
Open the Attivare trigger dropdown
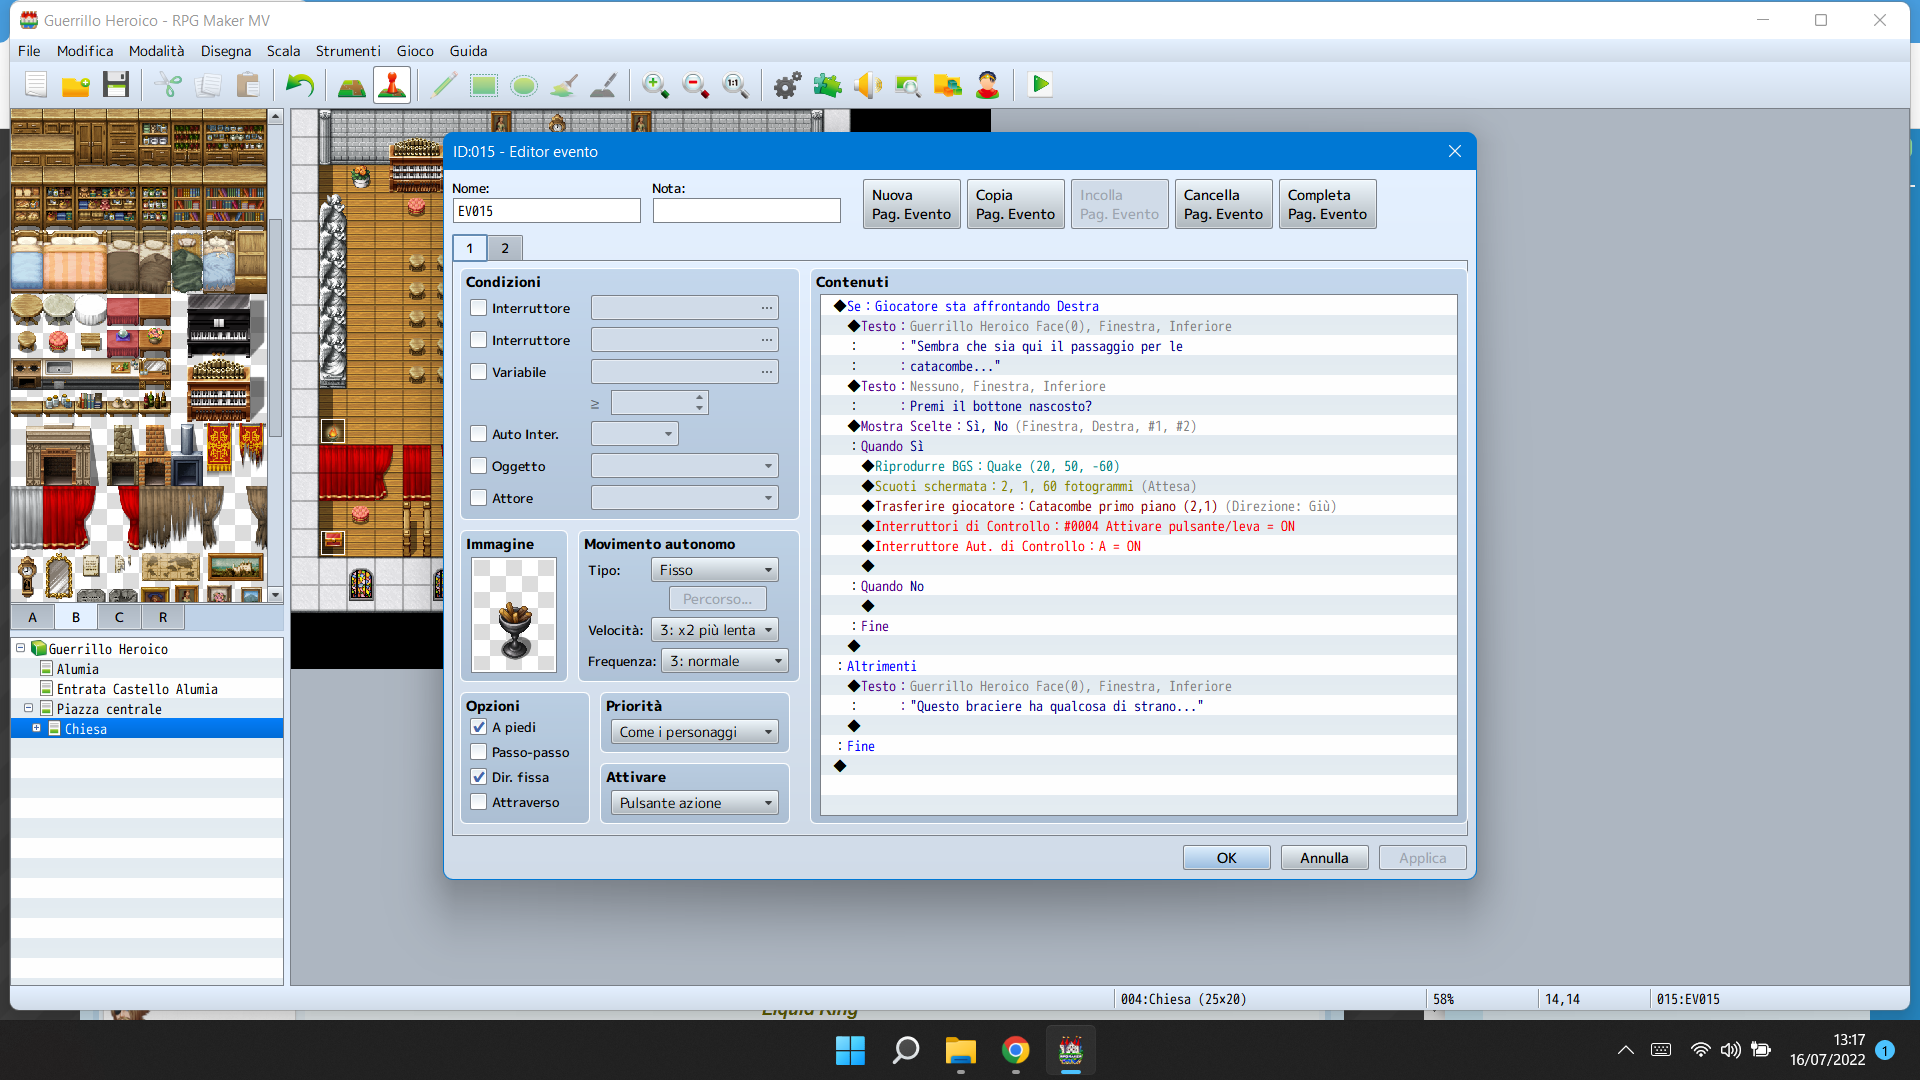click(695, 803)
